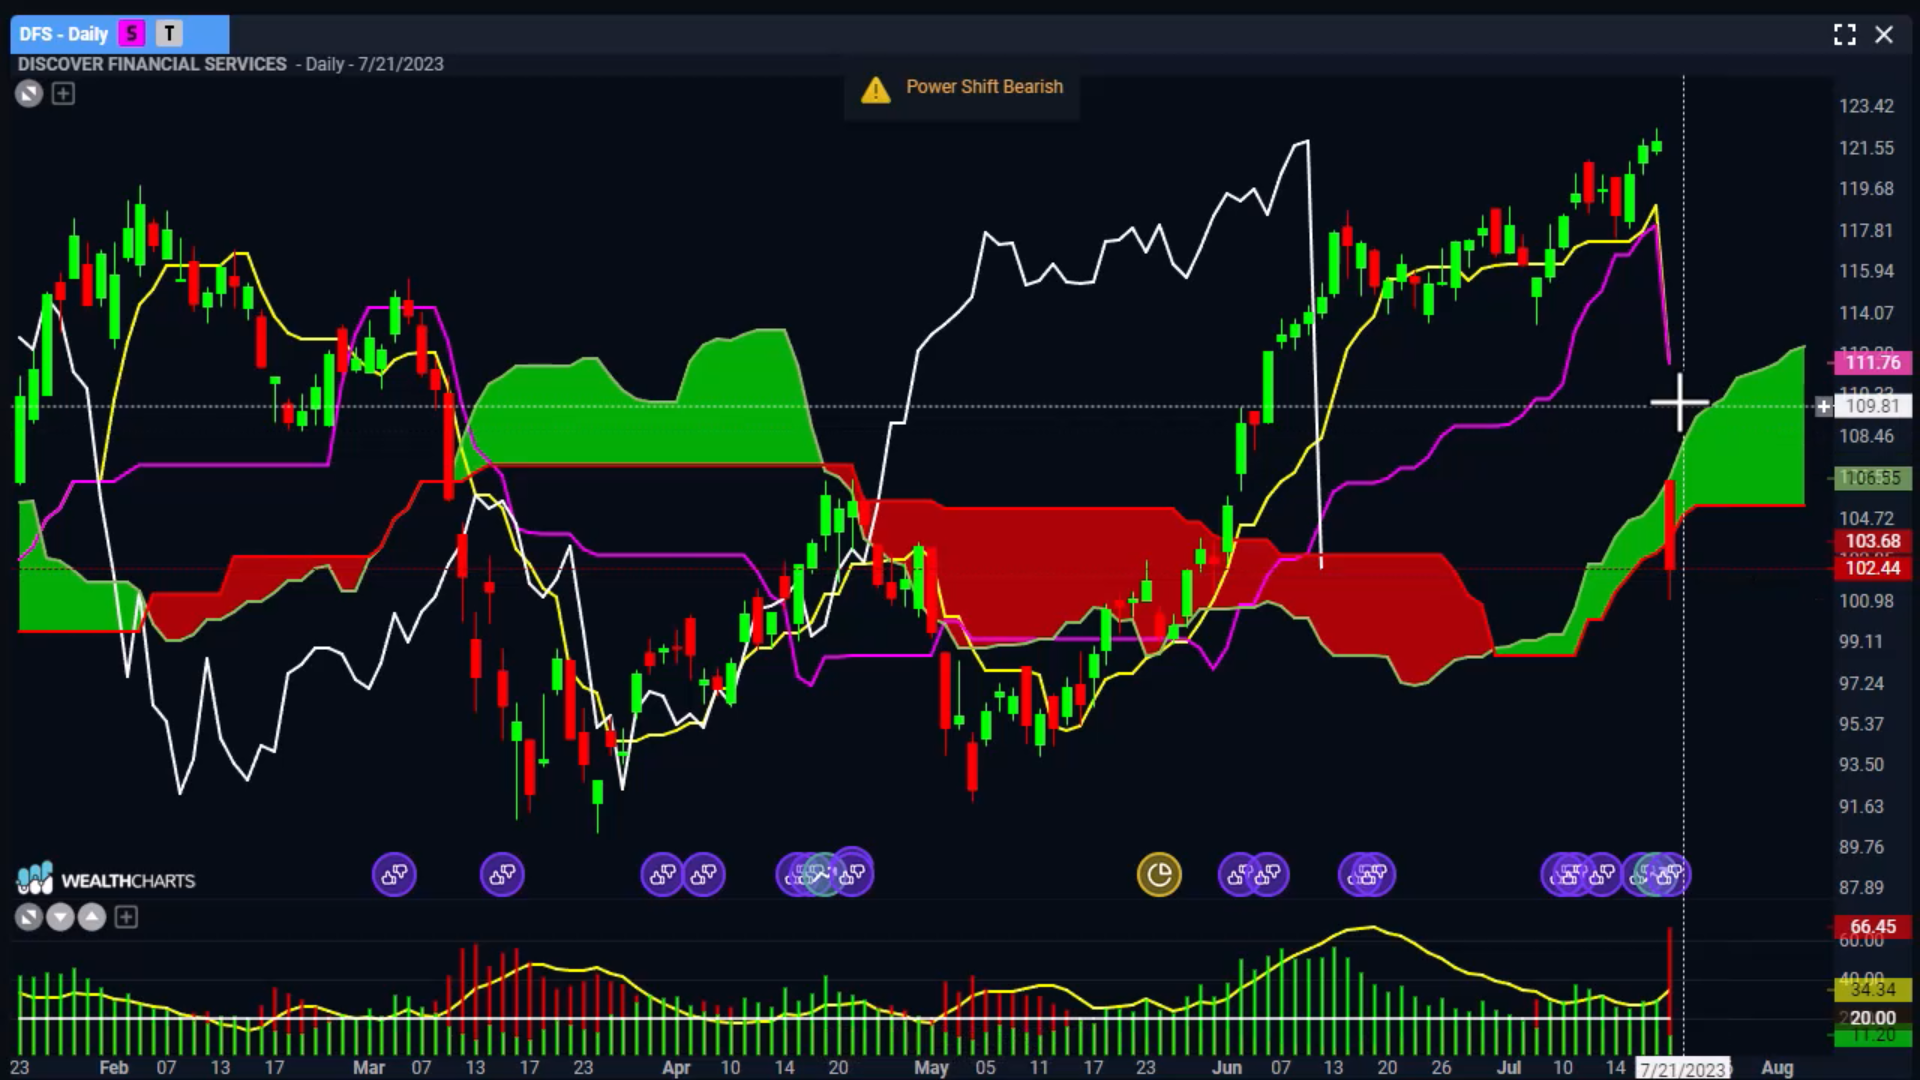The height and width of the screenshot is (1080, 1920).
Task: Click the DISCOVER FINANCIAL SERVICES title text
Action: (152, 64)
